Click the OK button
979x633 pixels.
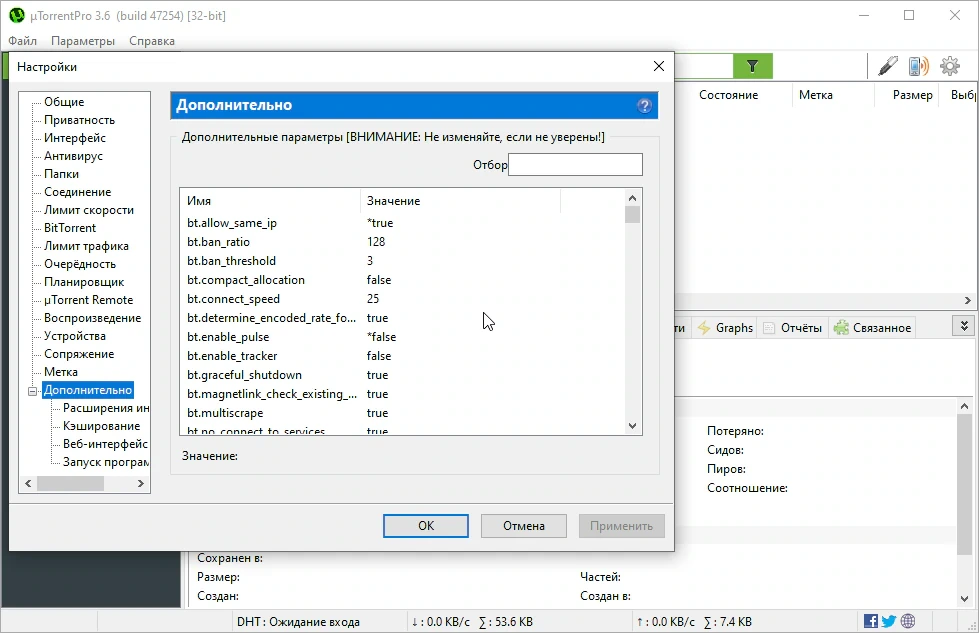point(426,526)
